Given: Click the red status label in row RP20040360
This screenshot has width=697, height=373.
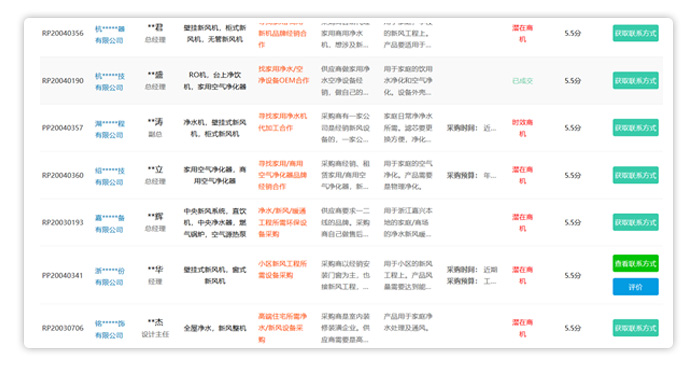Looking at the screenshot, I should click(x=522, y=175).
